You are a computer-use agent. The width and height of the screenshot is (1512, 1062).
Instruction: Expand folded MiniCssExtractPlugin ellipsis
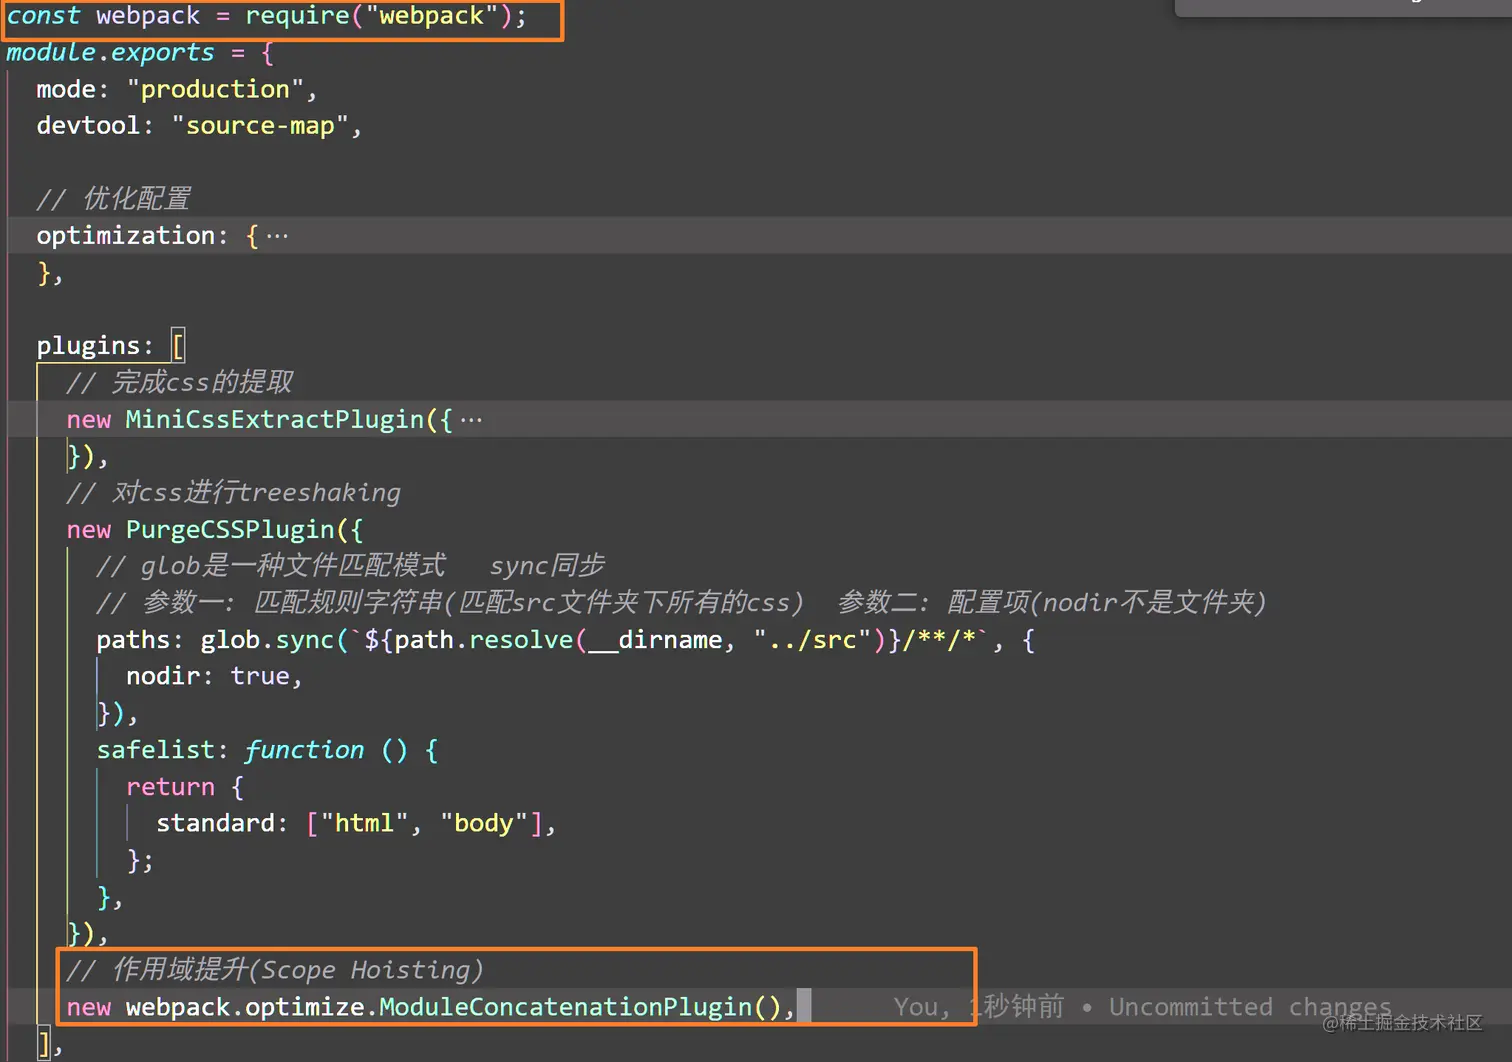tap(471, 420)
